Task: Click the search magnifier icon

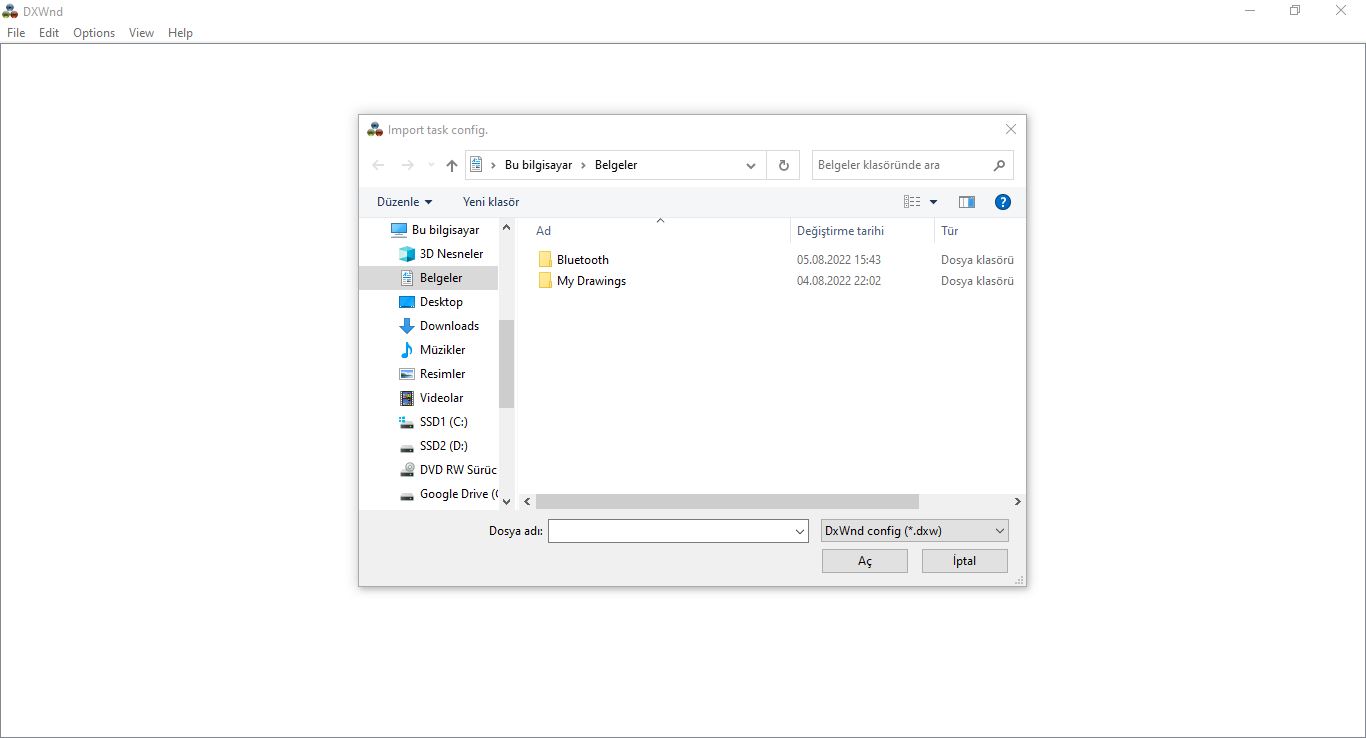Action: pos(999,165)
